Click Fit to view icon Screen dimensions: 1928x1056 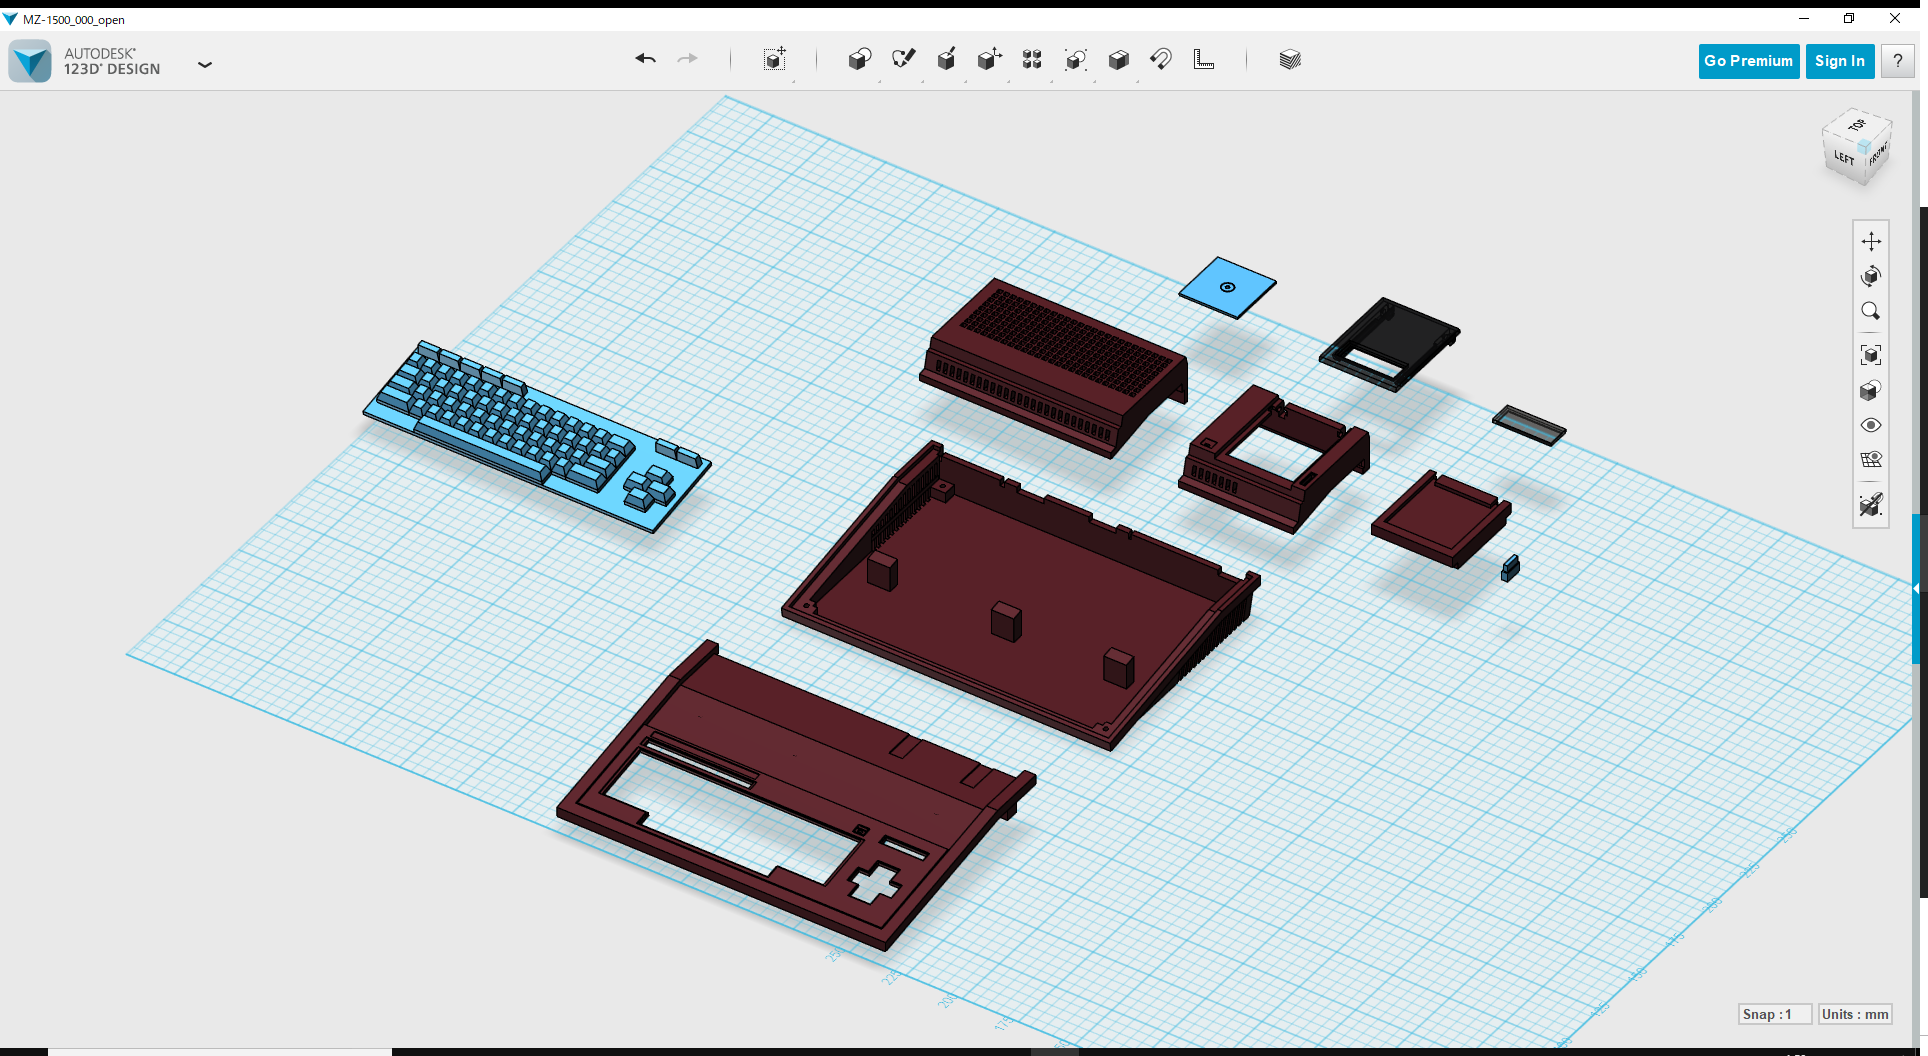(x=1871, y=355)
